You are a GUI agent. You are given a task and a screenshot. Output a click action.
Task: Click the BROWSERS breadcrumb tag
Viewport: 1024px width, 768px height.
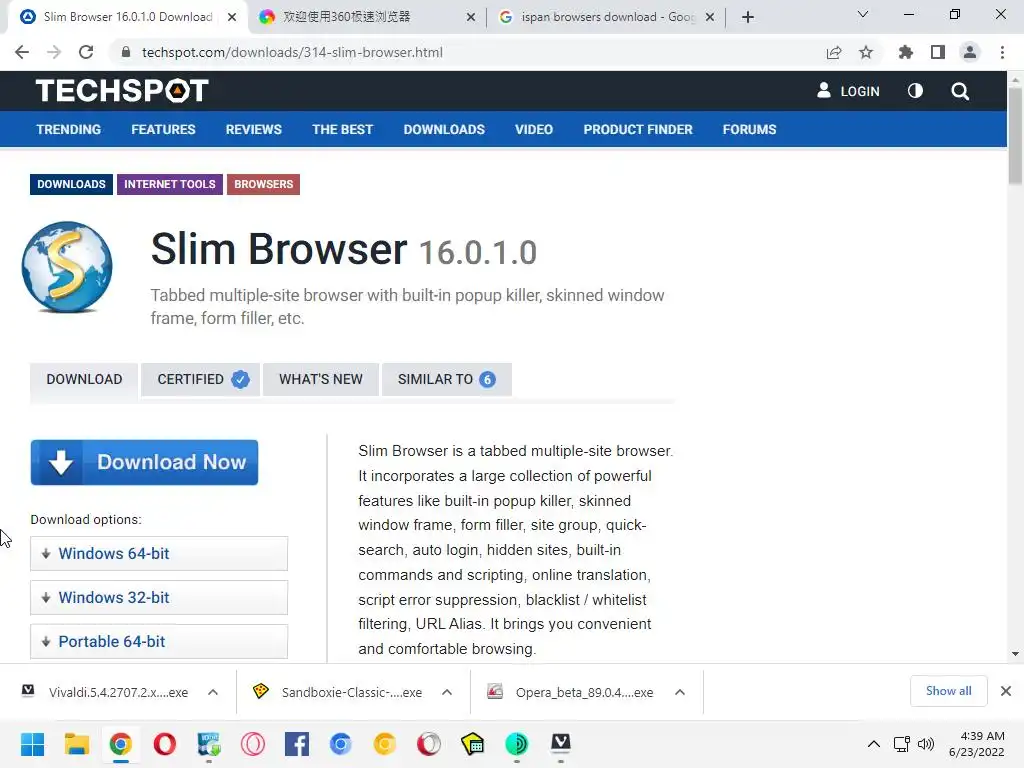click(x=264, y=184)
